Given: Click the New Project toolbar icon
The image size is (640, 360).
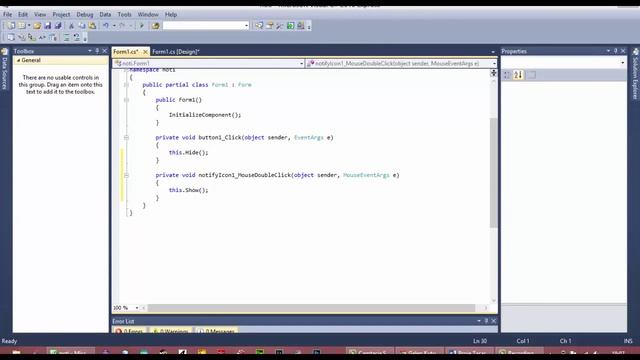Looking at the screenshot, I should pos(11,26).
